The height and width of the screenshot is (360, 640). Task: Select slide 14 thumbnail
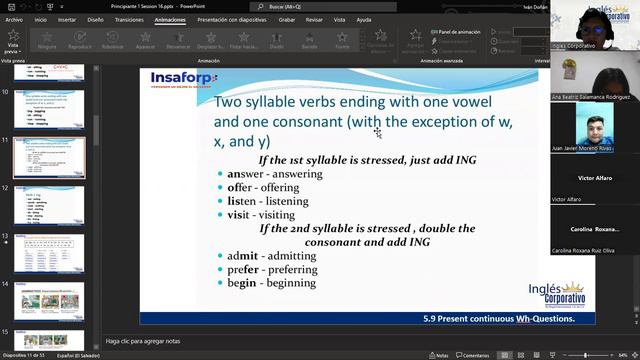coord(49,301)
